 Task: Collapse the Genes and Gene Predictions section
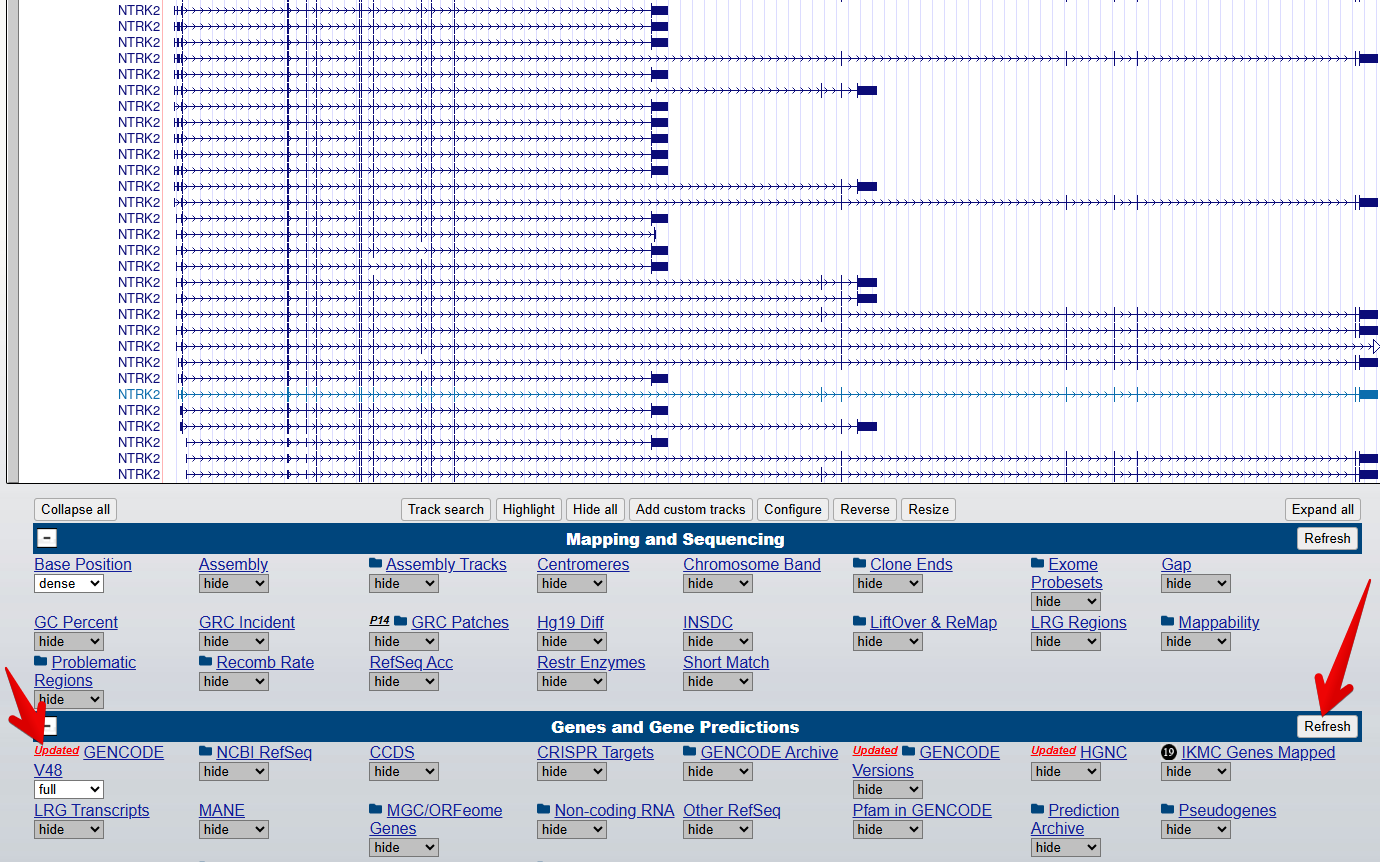point(47,727)
